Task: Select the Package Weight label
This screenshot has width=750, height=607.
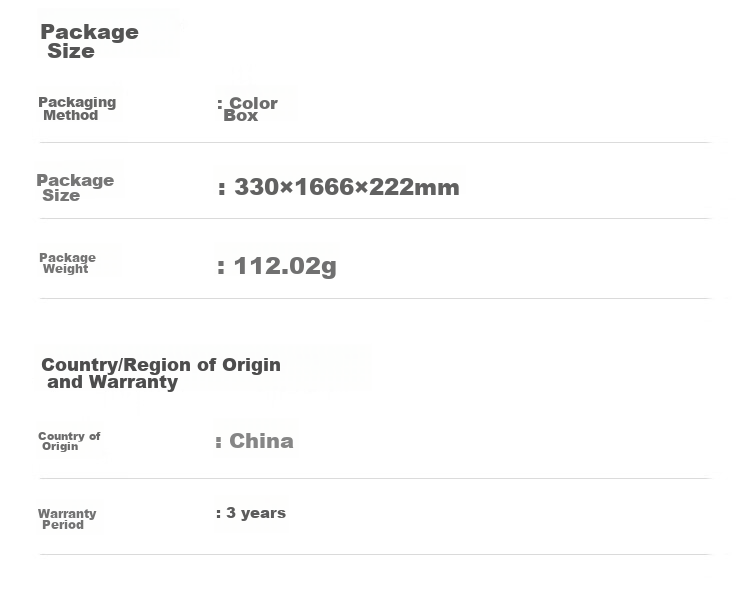Action: 67,263
